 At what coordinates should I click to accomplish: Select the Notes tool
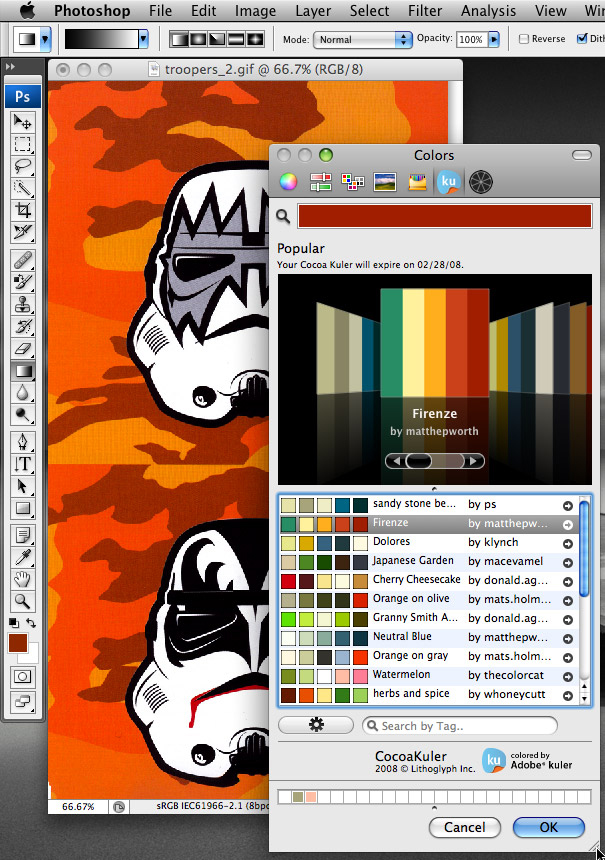point(22,535)
